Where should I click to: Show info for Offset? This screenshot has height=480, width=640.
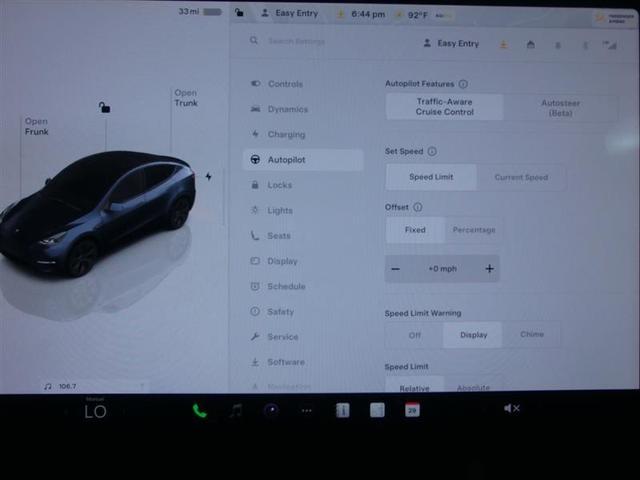tap(418, 207)
